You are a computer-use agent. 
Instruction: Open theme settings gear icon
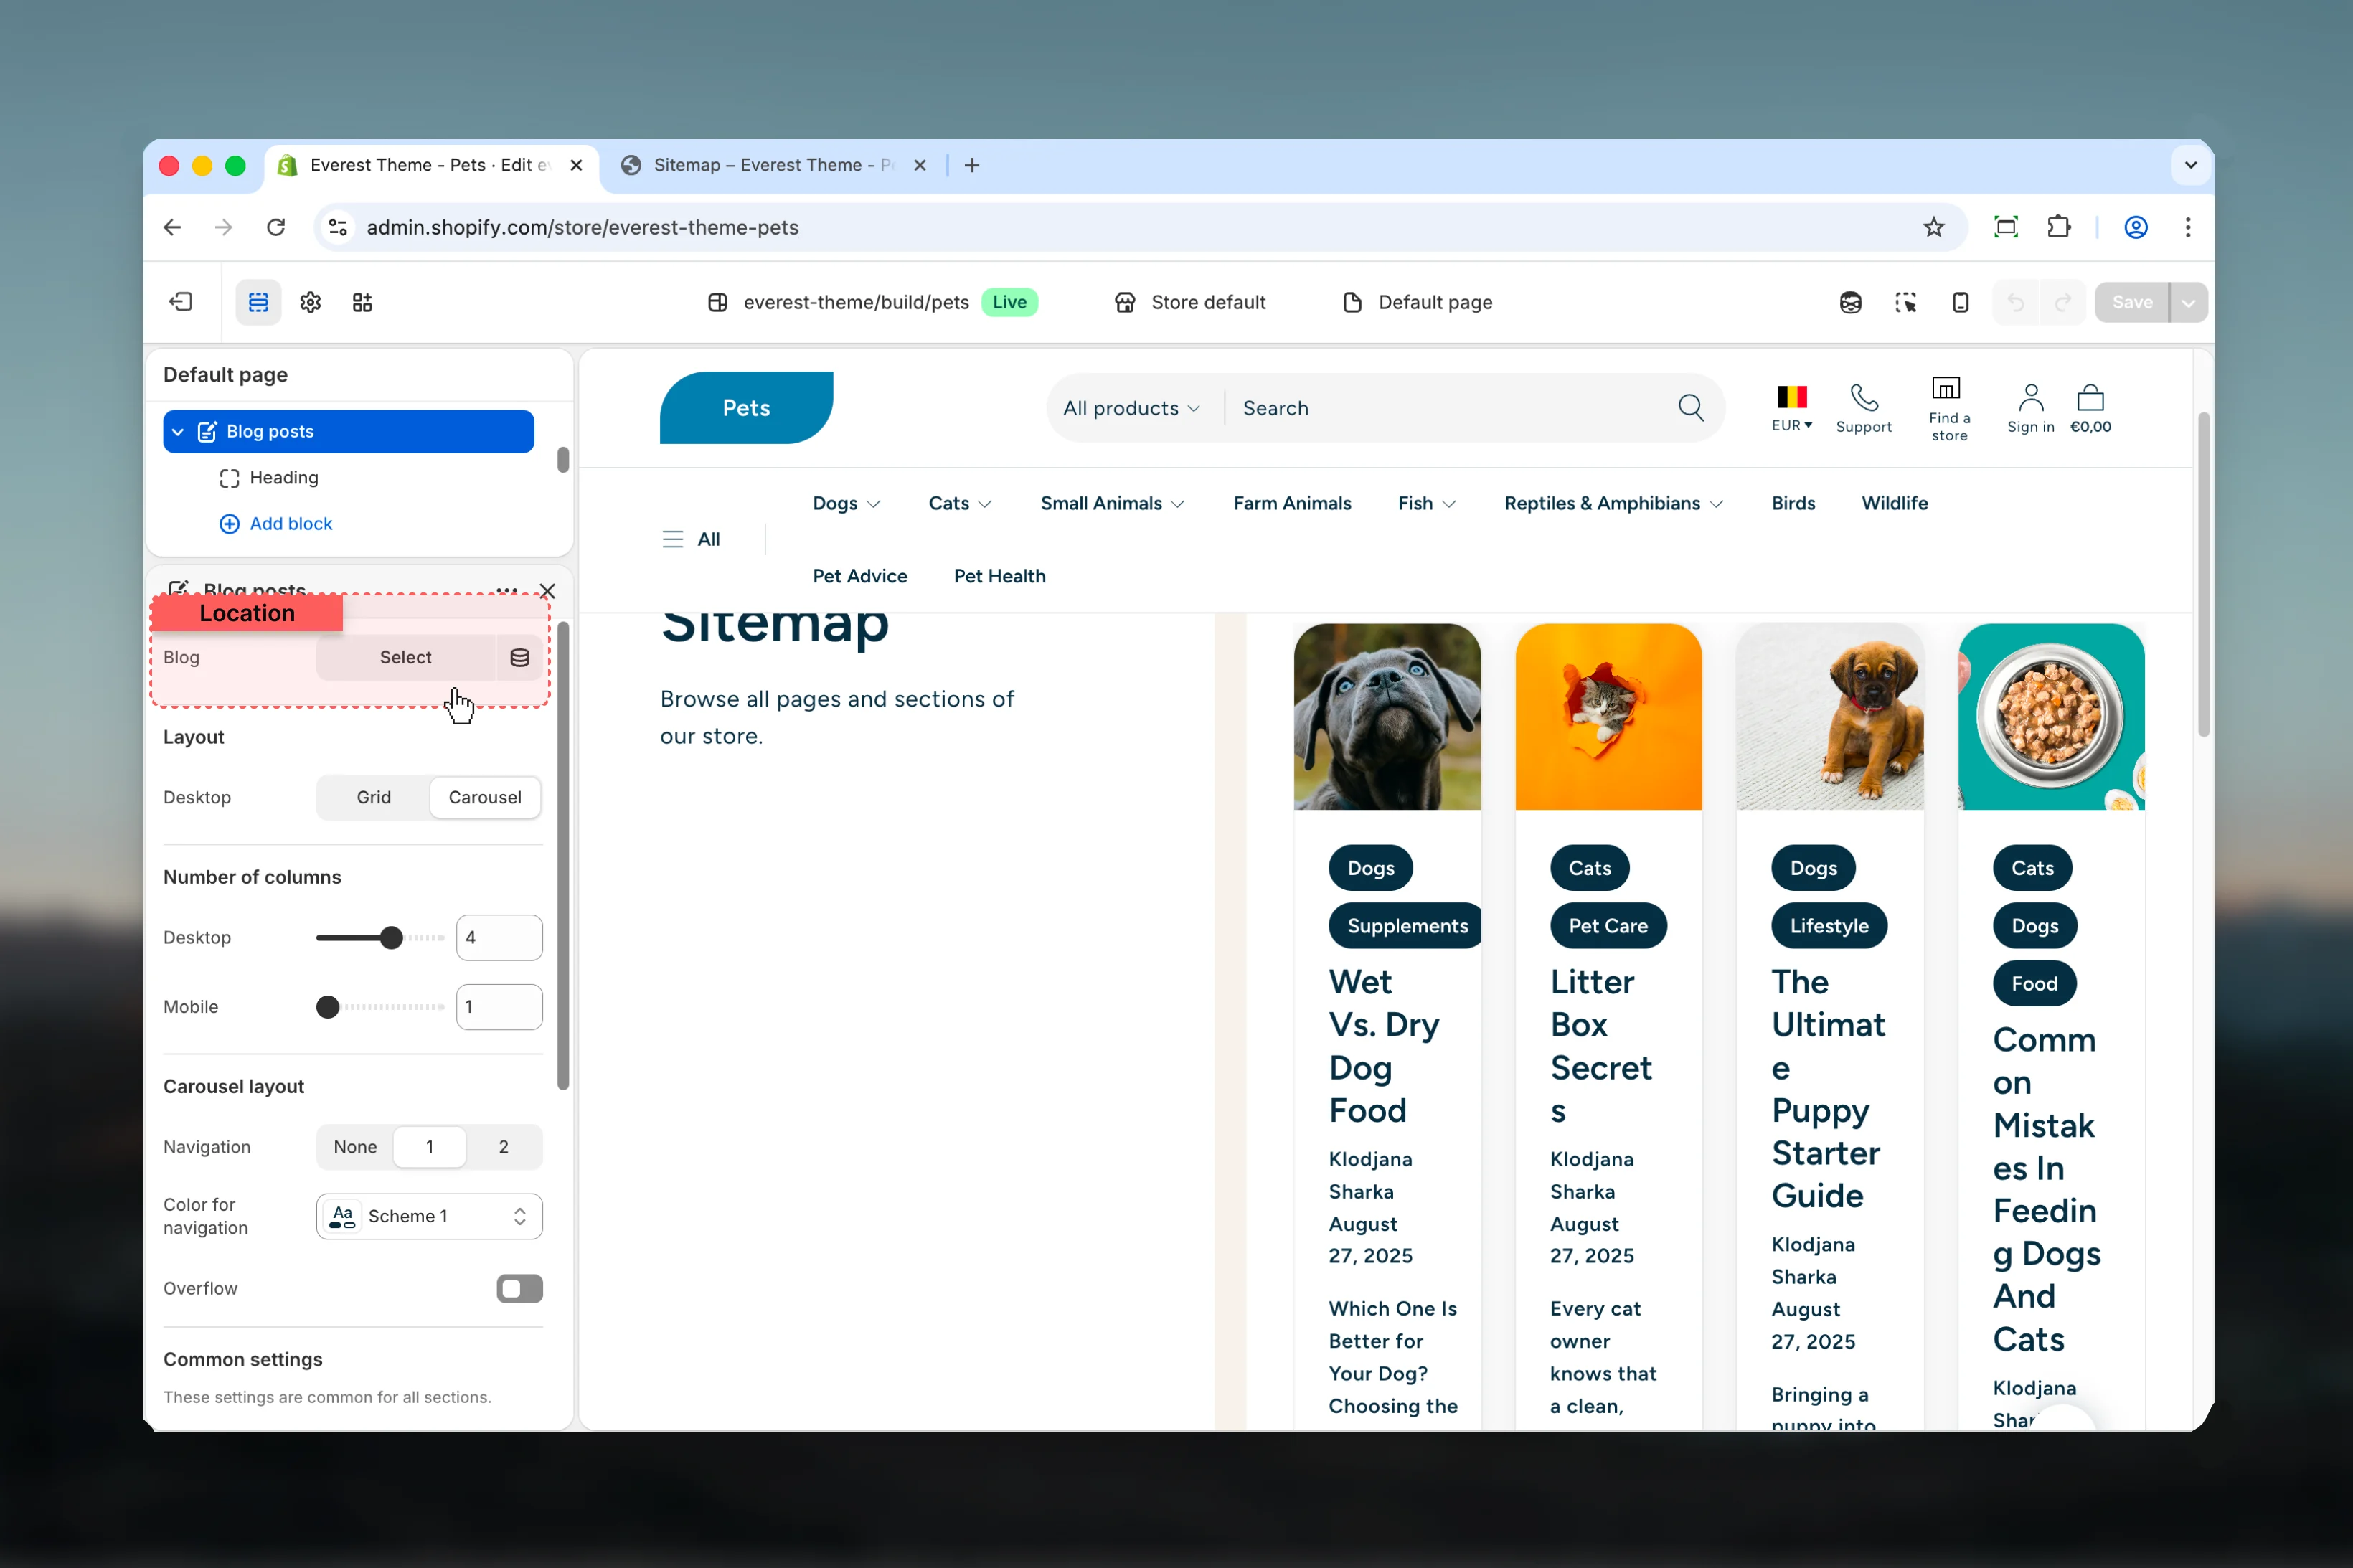pos(311,302)
